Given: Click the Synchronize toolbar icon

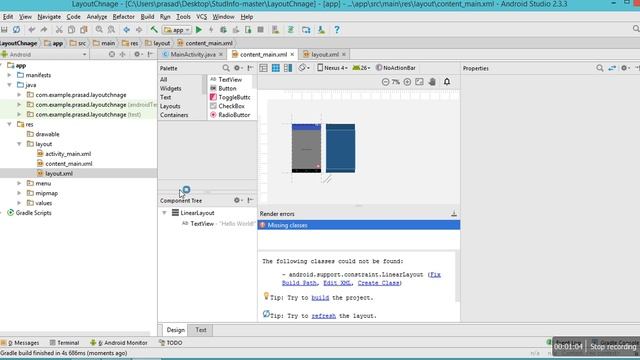Looking at the screenshot, I should 16,30.
